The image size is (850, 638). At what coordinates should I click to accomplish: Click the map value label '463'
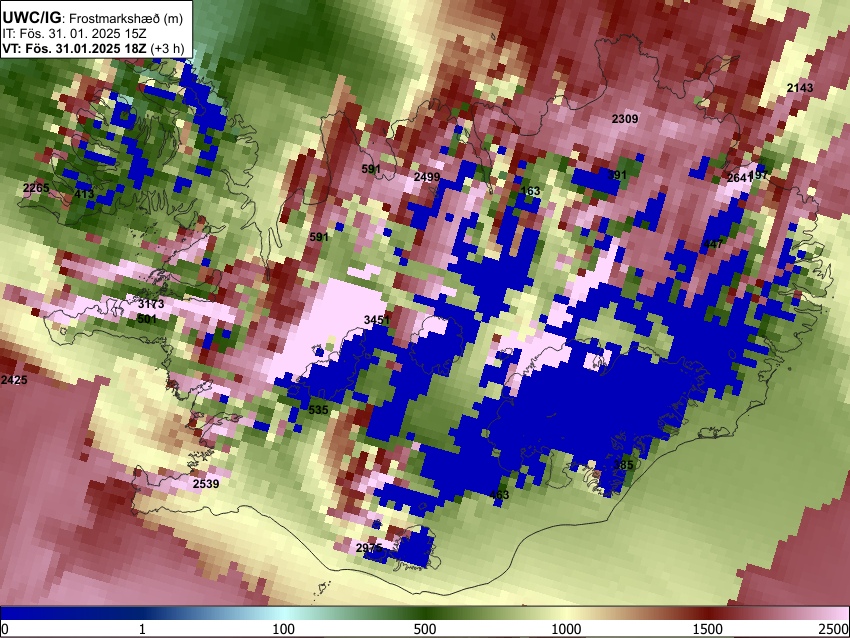point(499,494)
